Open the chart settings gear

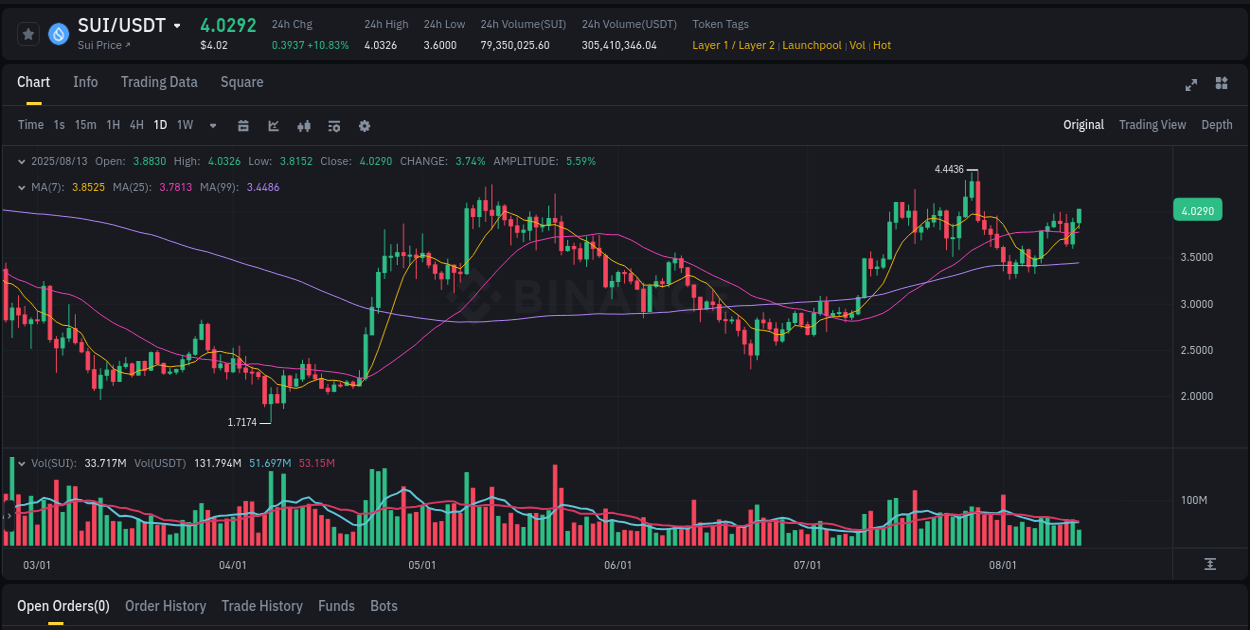pyautogui.click(x=364, y=125)
